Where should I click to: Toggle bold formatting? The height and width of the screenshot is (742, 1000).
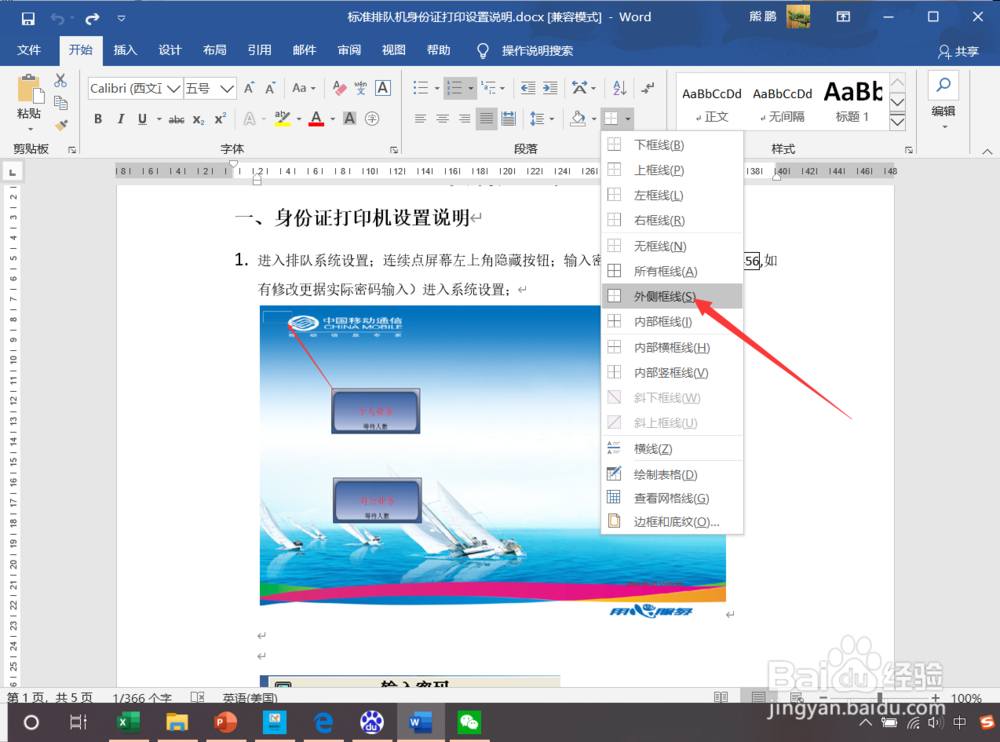pyautogui.click(x=97, y=117)
